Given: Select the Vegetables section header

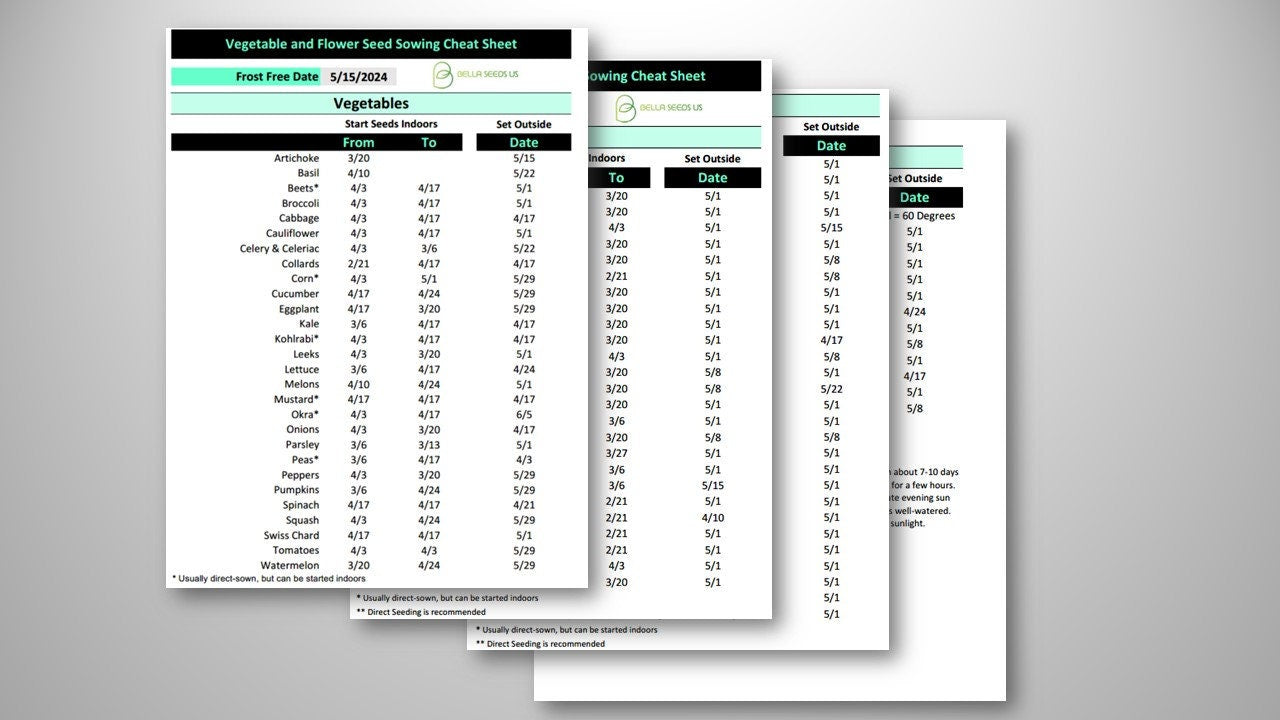Looking at the screenshot, I should (371, 103).
